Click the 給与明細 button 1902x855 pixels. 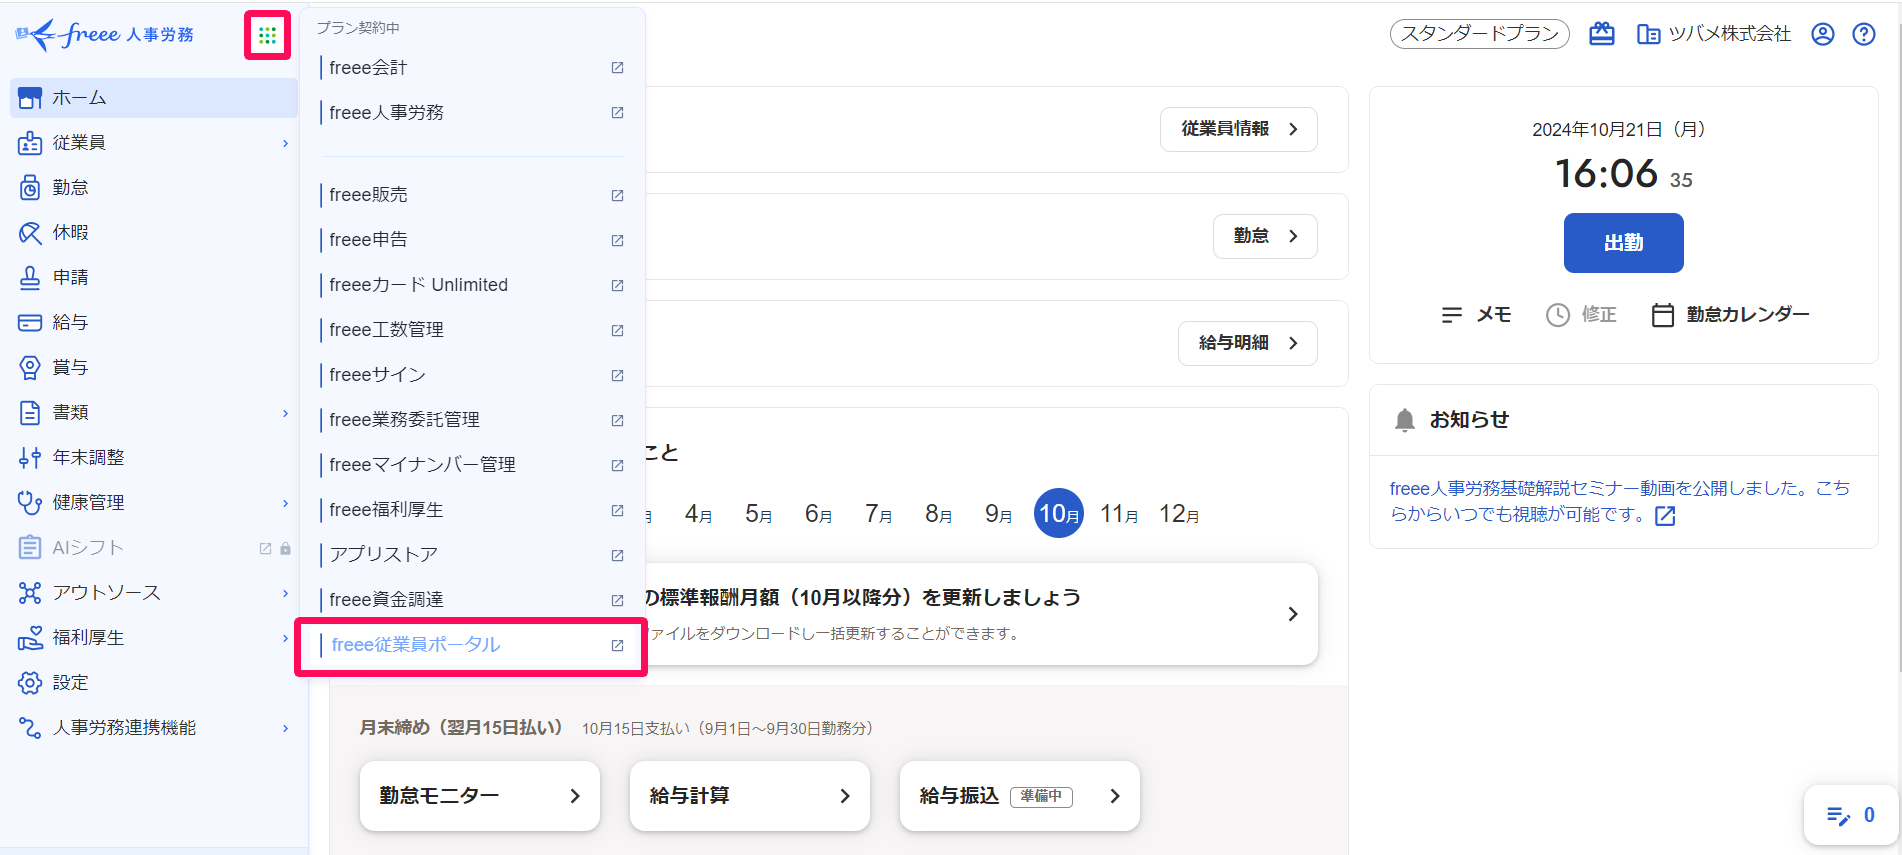point(1247,343)
